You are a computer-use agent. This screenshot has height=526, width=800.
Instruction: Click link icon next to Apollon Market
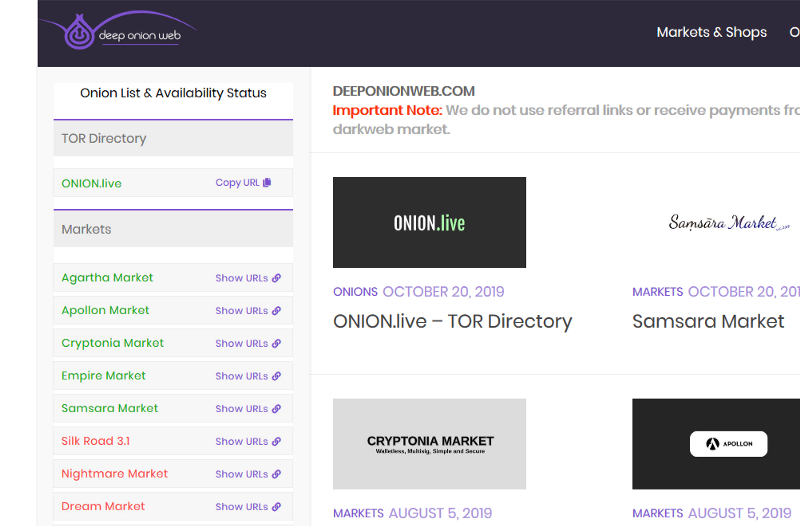tap(276, 311)
